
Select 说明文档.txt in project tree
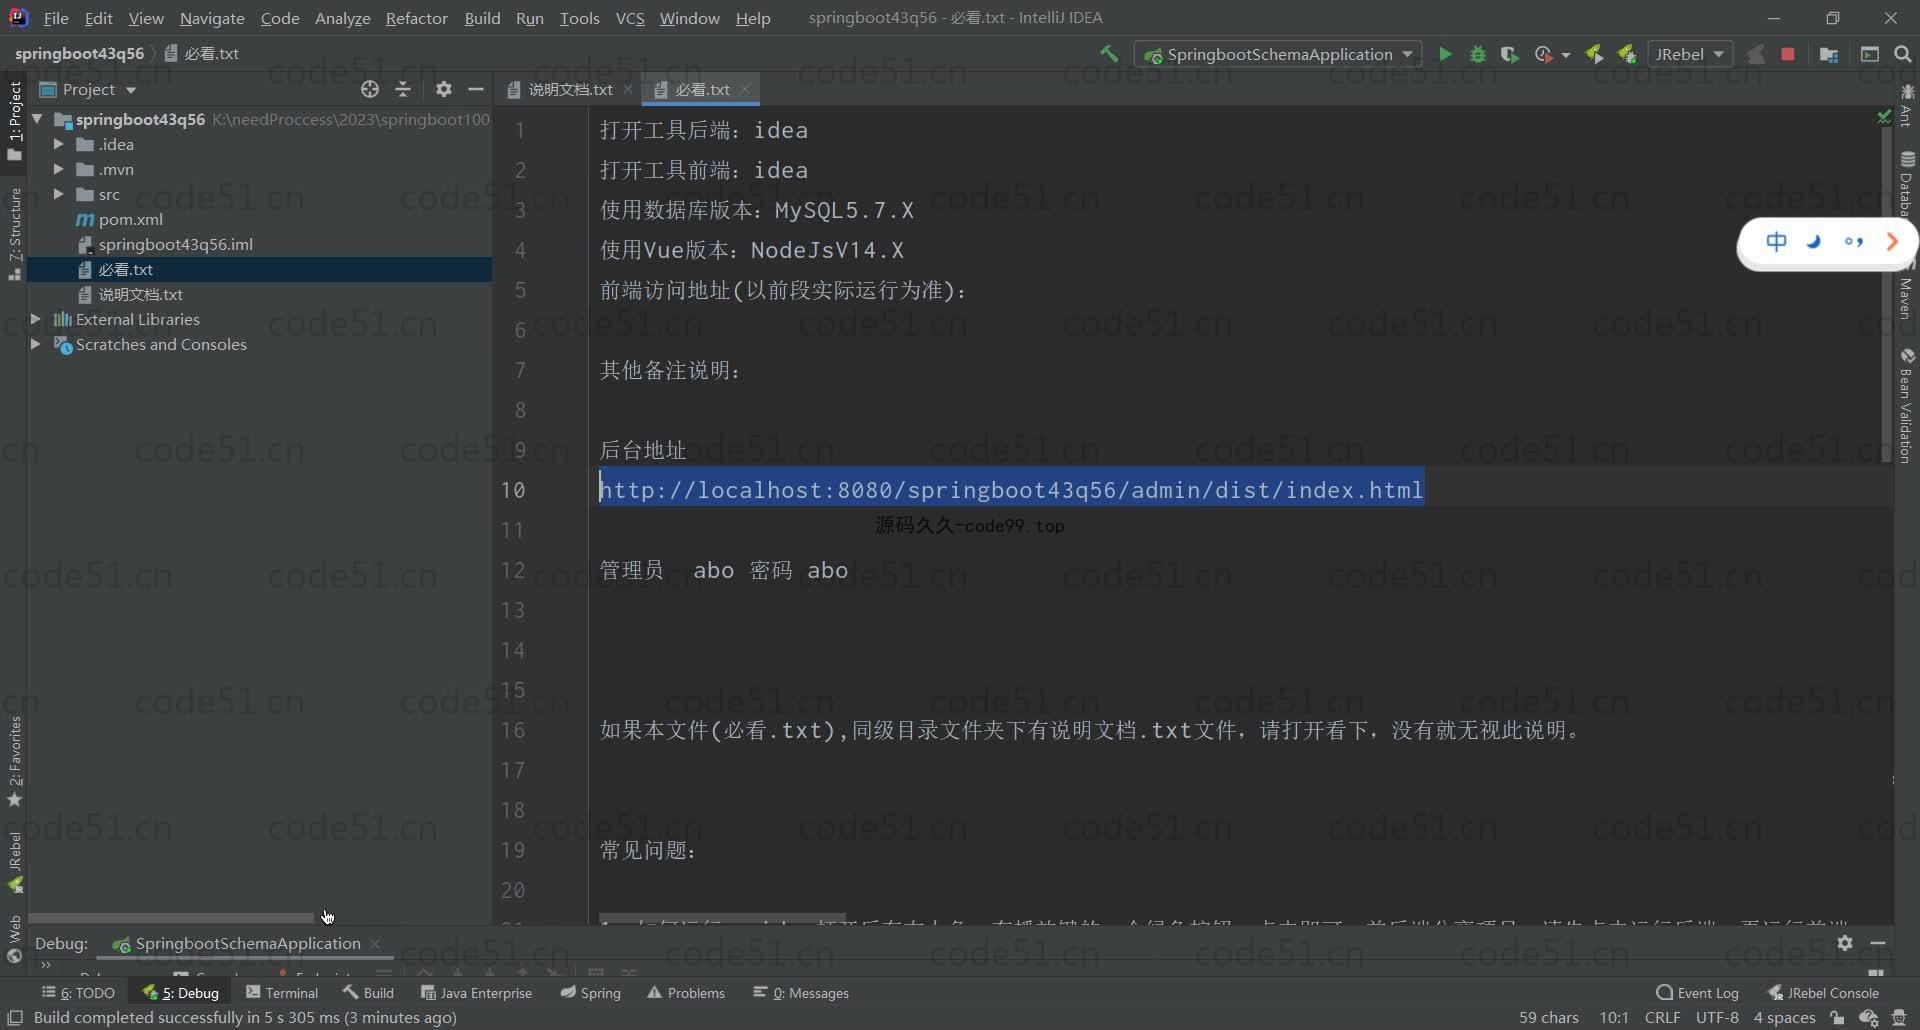(140, 294)
